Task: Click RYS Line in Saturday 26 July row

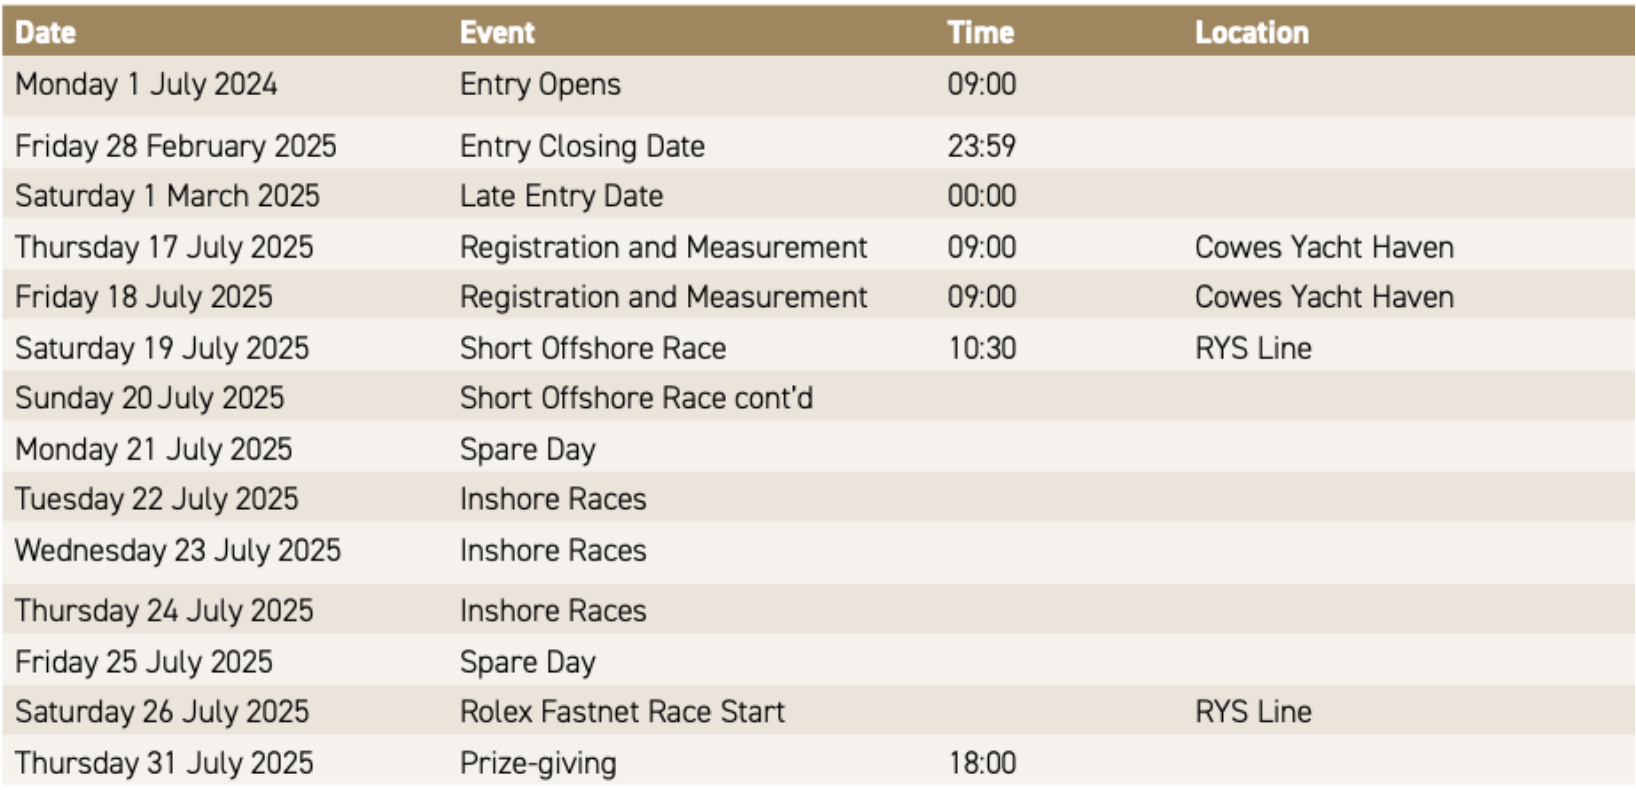Action: coord(1253,712)
